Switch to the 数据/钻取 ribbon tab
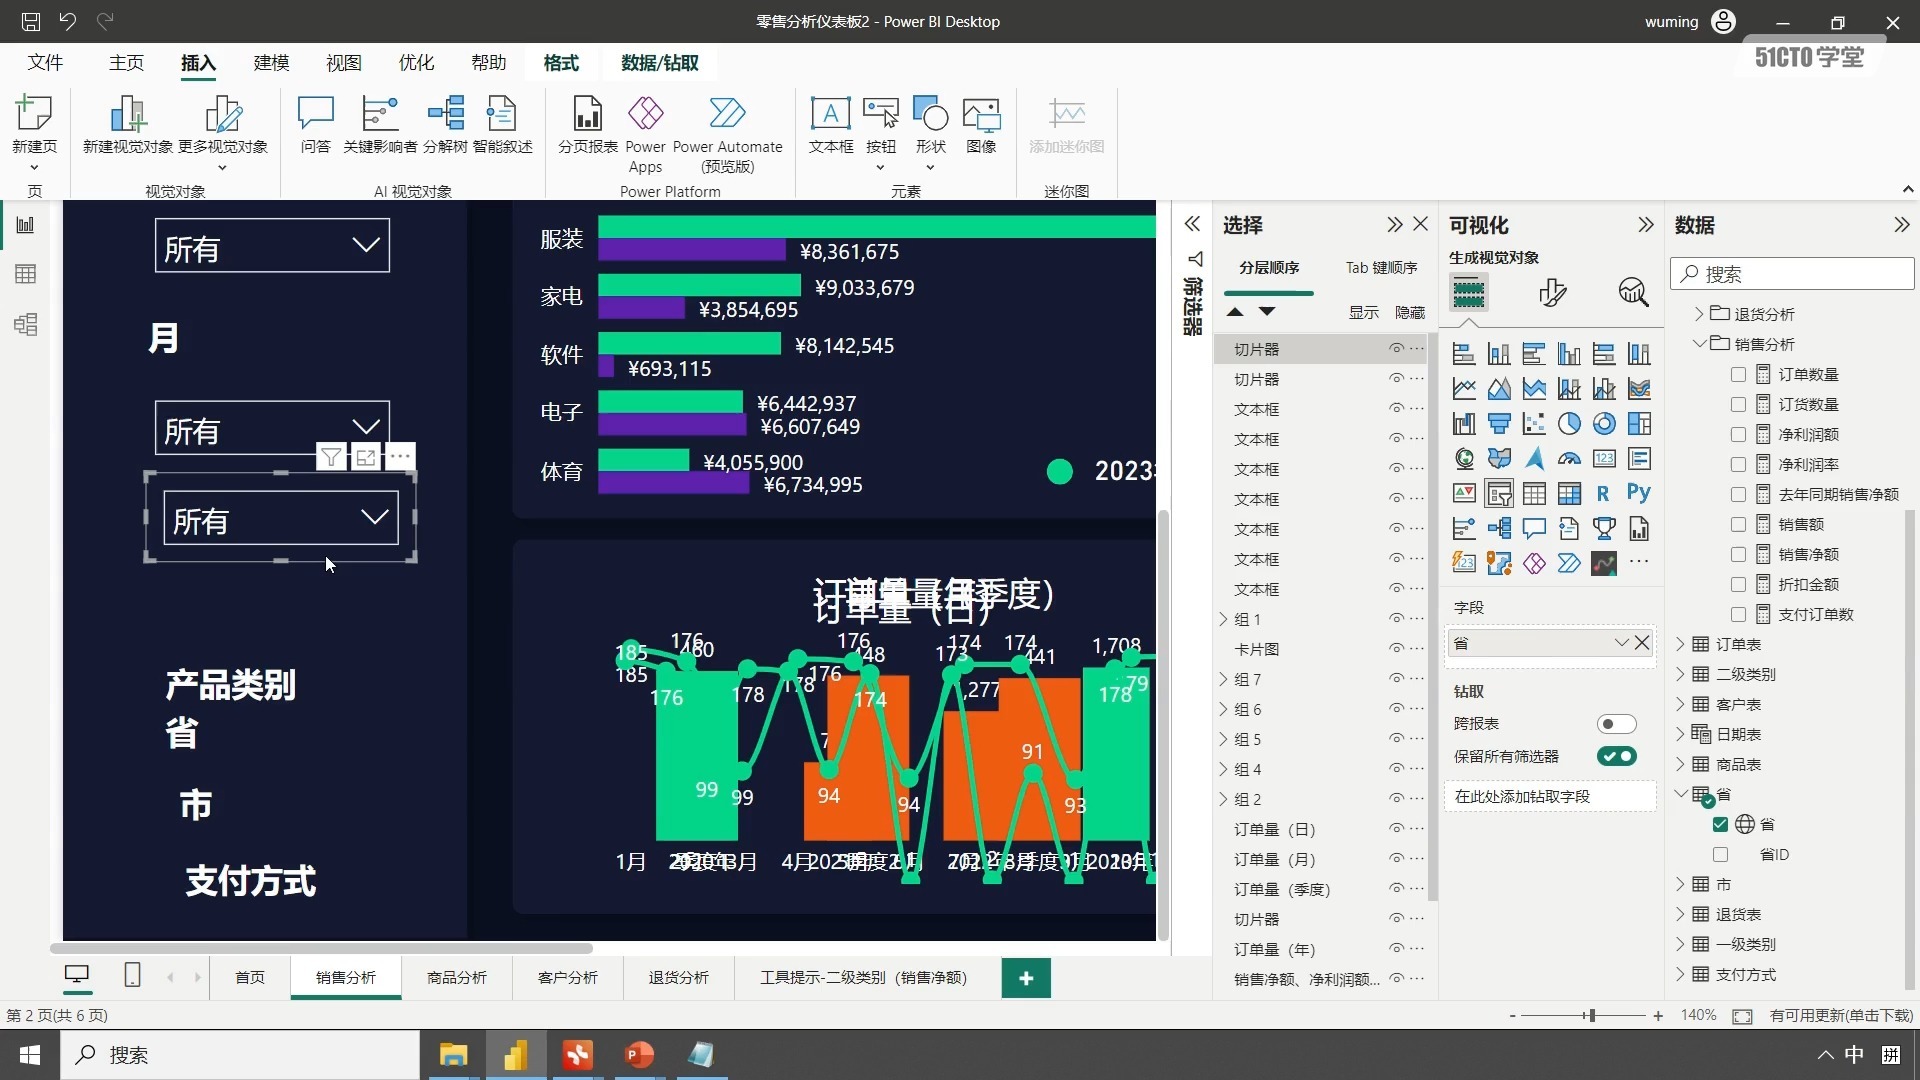This screenshot has width=1920, height=1080. click(660, 63)
